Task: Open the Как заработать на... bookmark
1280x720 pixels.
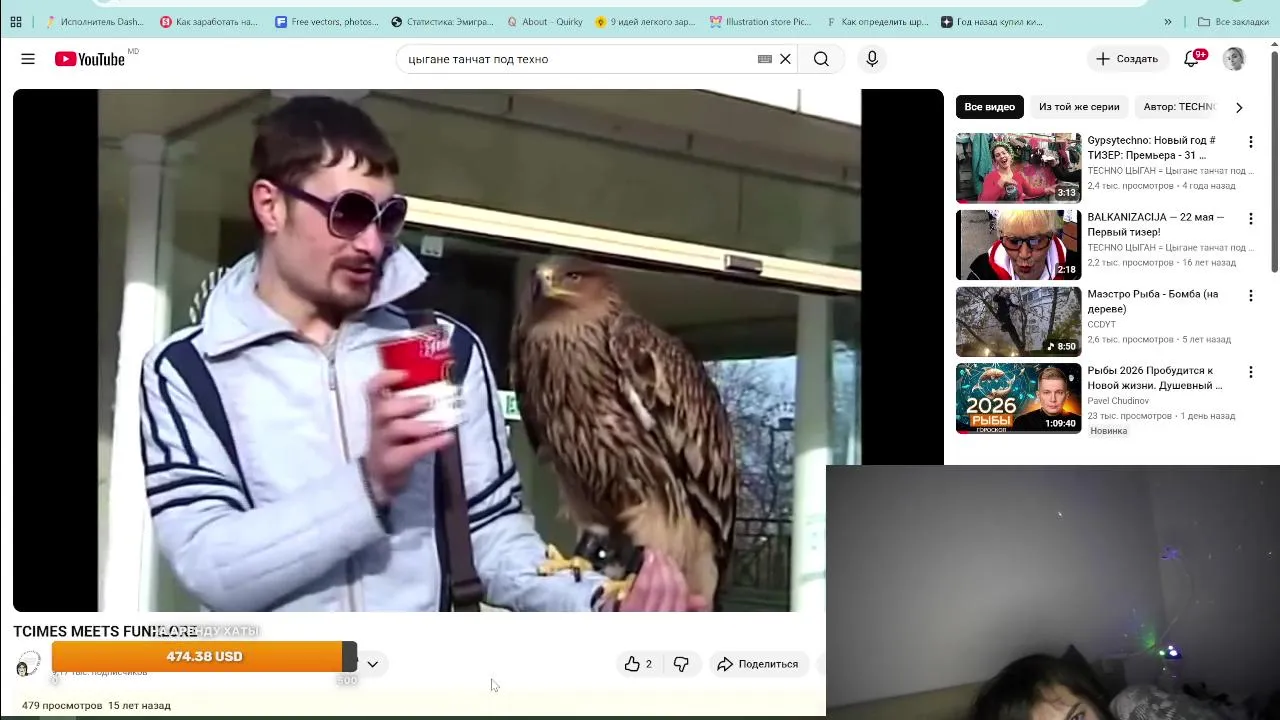Action: [x=209, y=21]
